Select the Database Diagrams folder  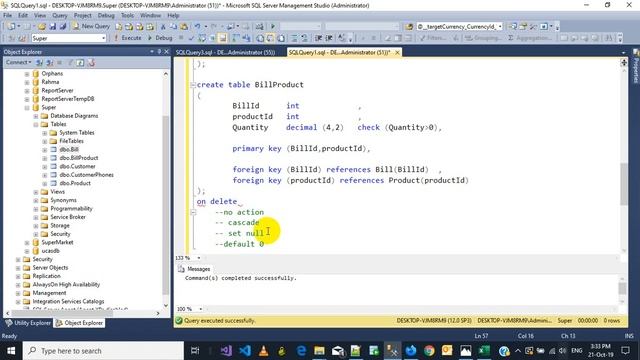[74, 116]
